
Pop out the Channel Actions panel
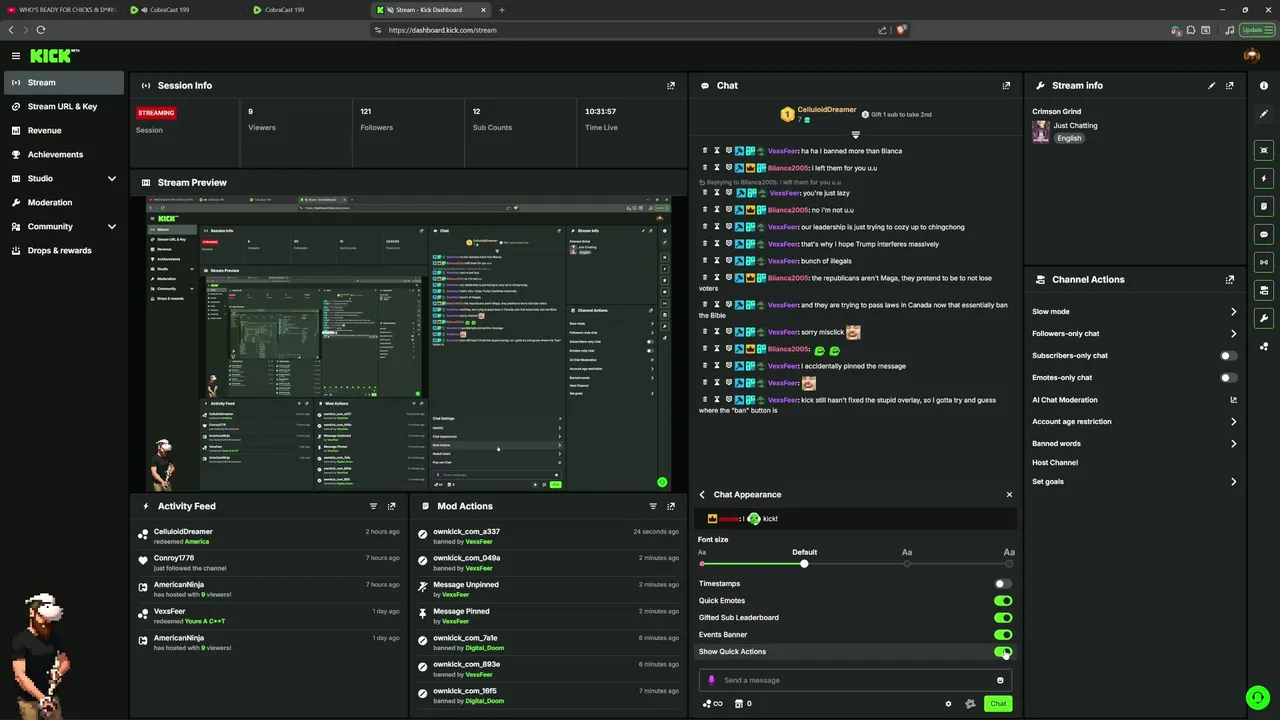coord(1230,280)
